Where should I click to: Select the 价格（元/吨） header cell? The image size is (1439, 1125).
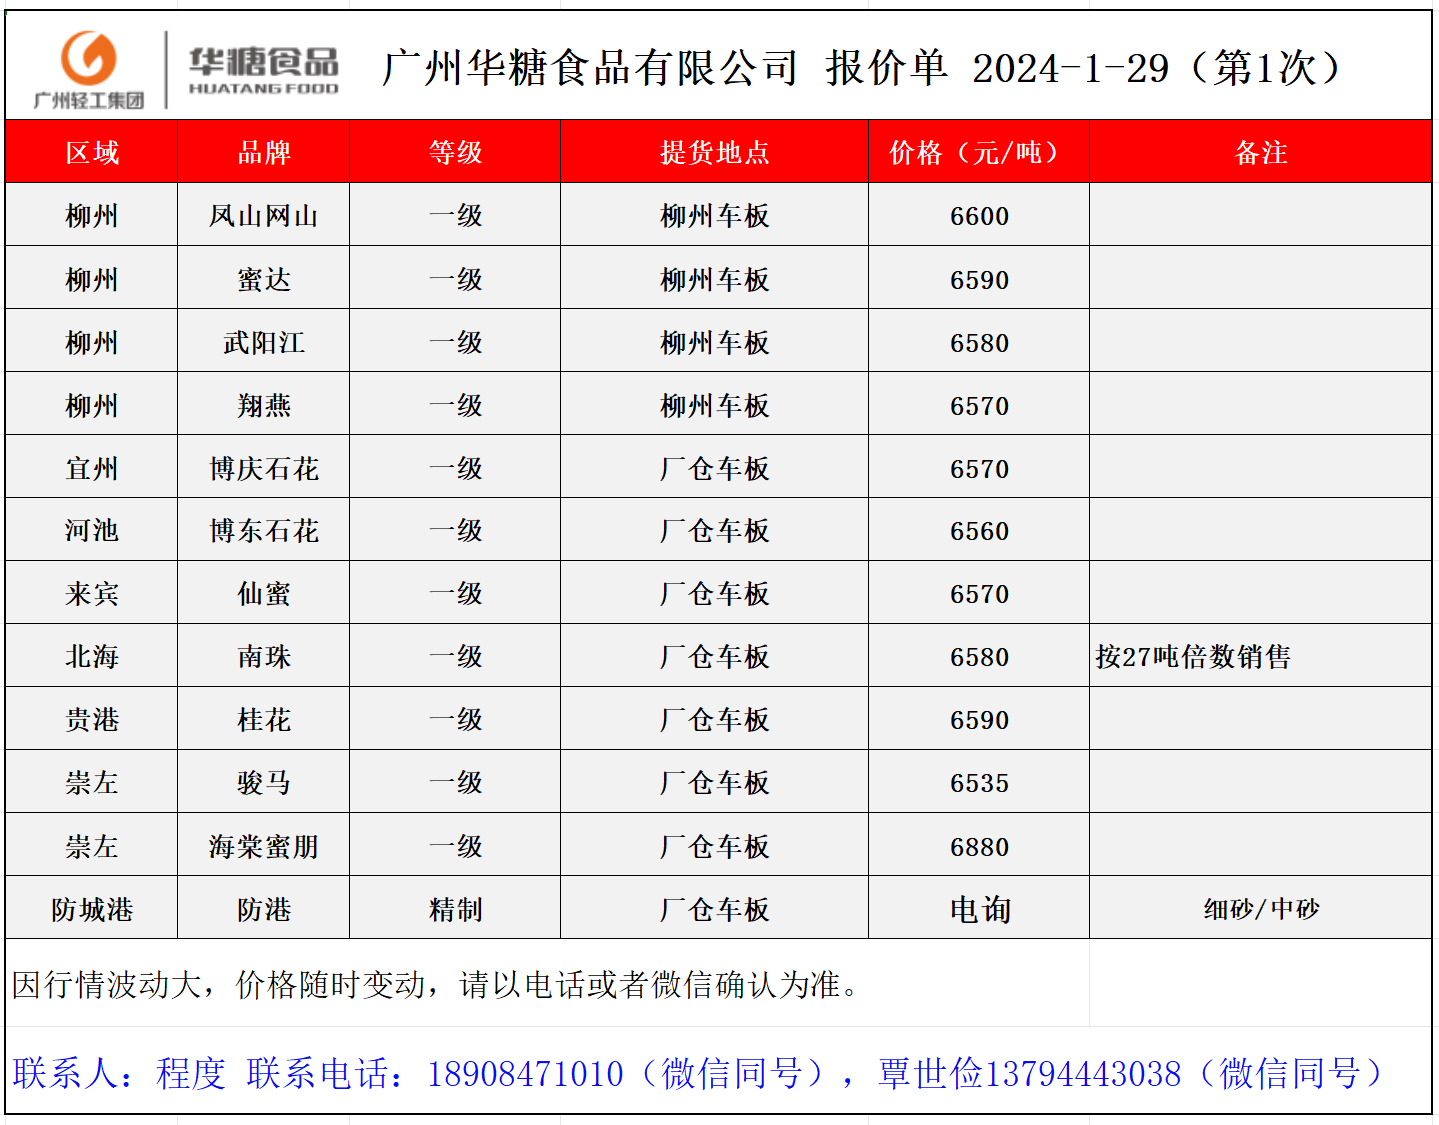pos(978,152)
